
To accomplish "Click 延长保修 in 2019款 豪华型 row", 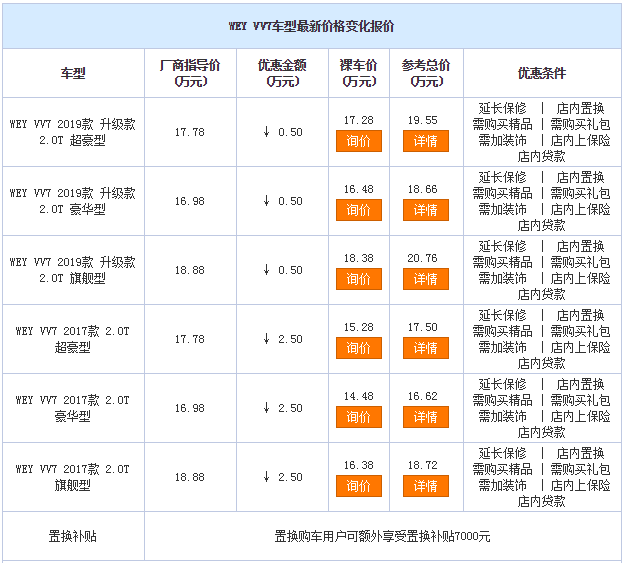I will tap(503, 177).
